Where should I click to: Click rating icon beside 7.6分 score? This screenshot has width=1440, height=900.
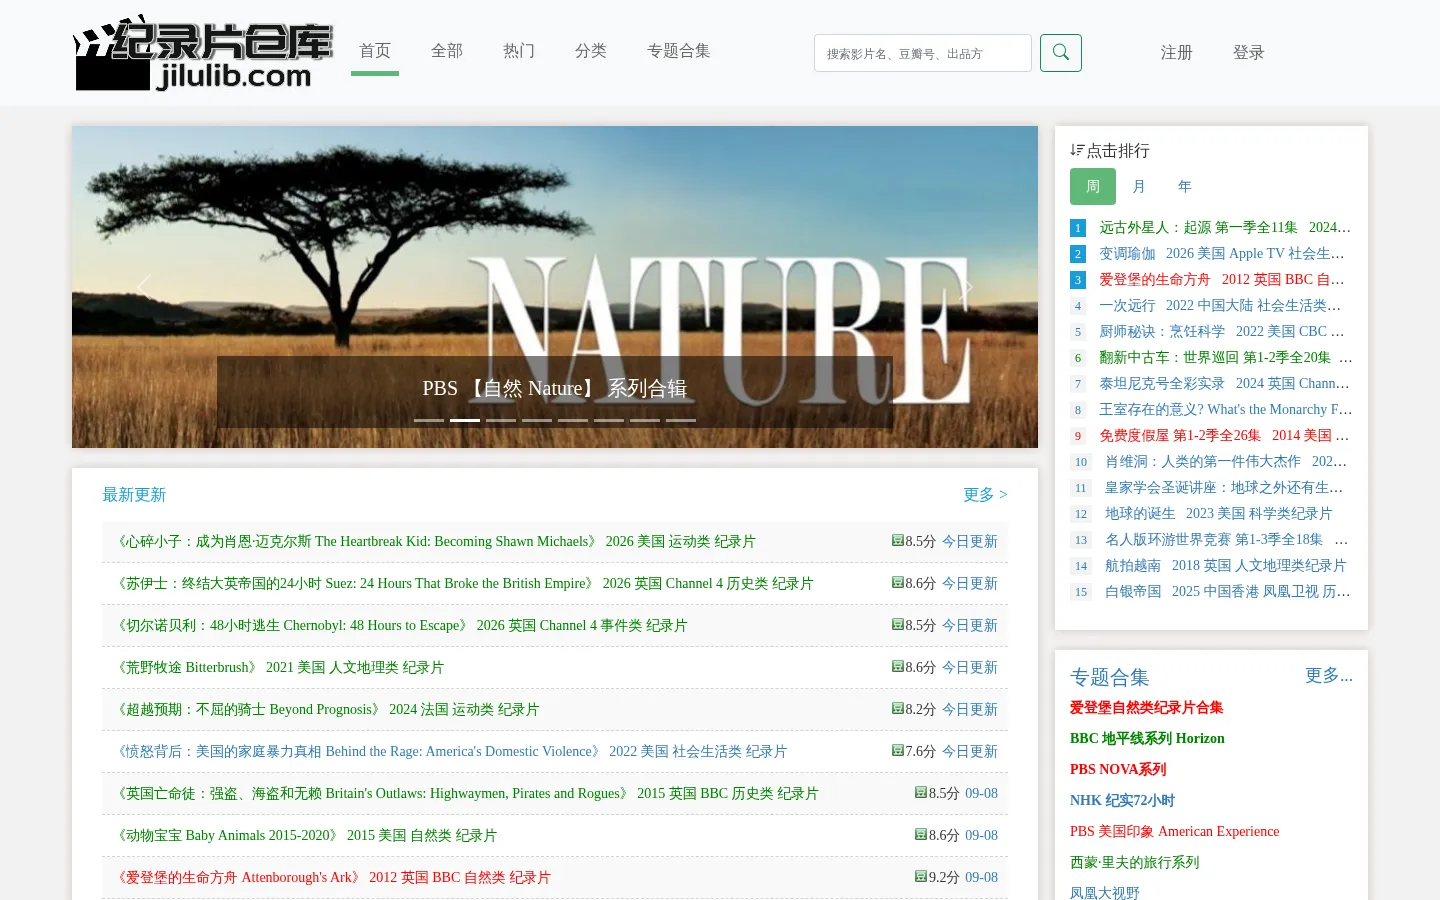898,750
